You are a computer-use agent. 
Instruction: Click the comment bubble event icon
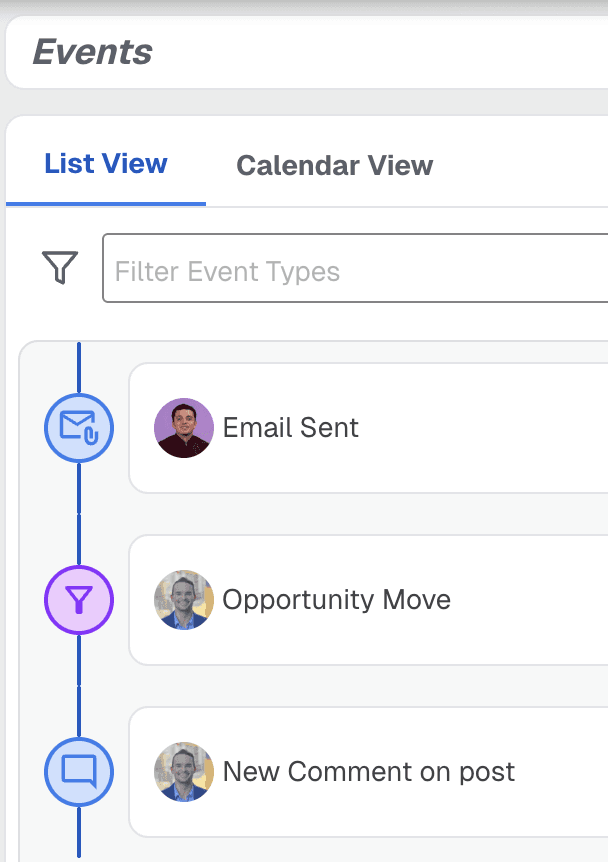coord(79,772)
